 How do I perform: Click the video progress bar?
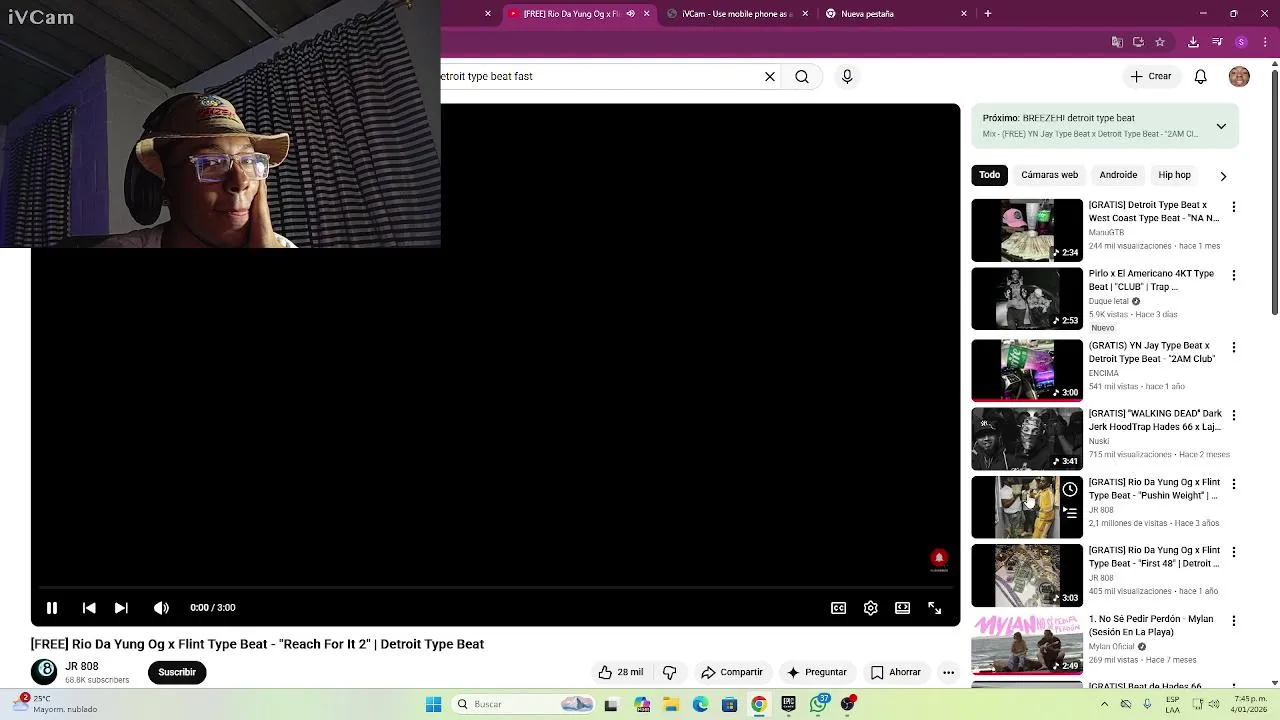click(495, 587)
